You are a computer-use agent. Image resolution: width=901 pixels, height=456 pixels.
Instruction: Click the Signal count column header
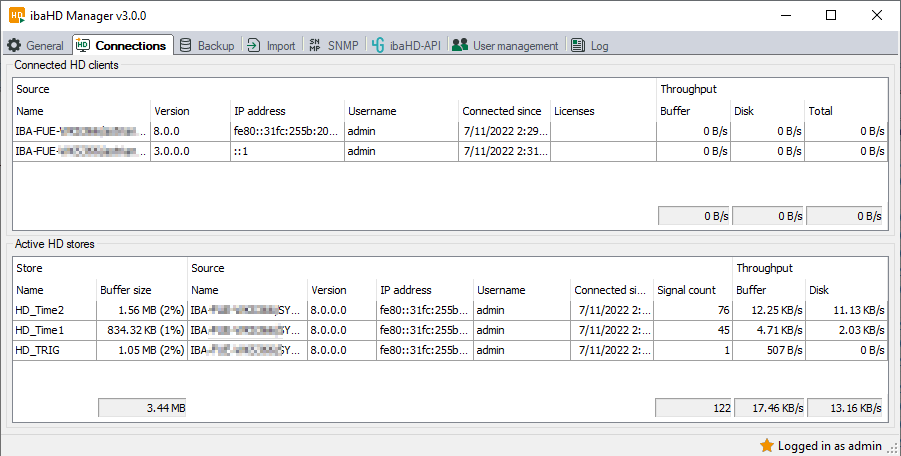coord(686,290)
